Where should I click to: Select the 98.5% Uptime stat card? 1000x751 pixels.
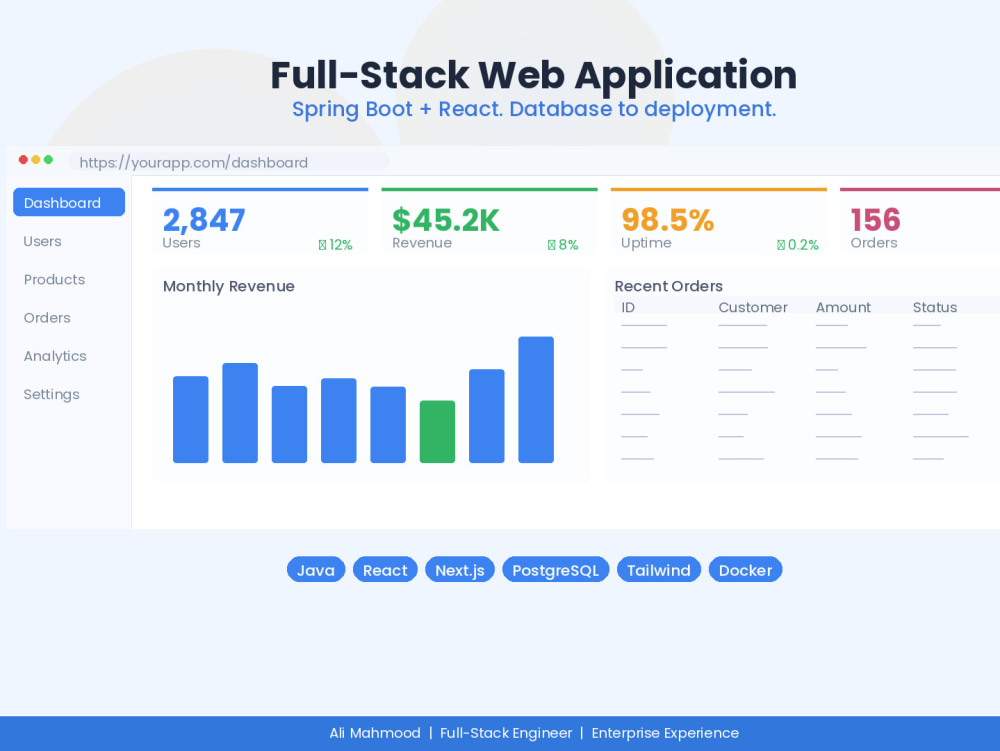point(719,221)
